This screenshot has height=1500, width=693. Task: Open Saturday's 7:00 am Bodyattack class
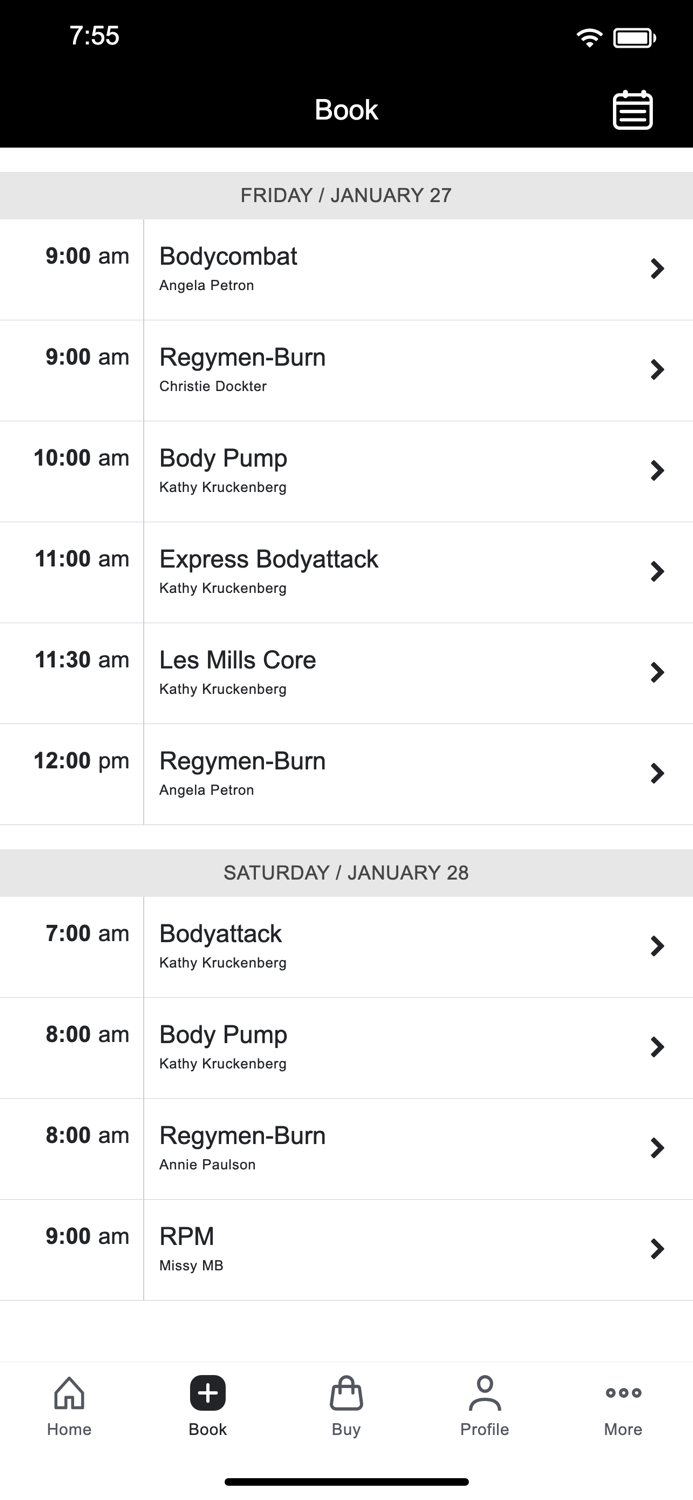346,946
